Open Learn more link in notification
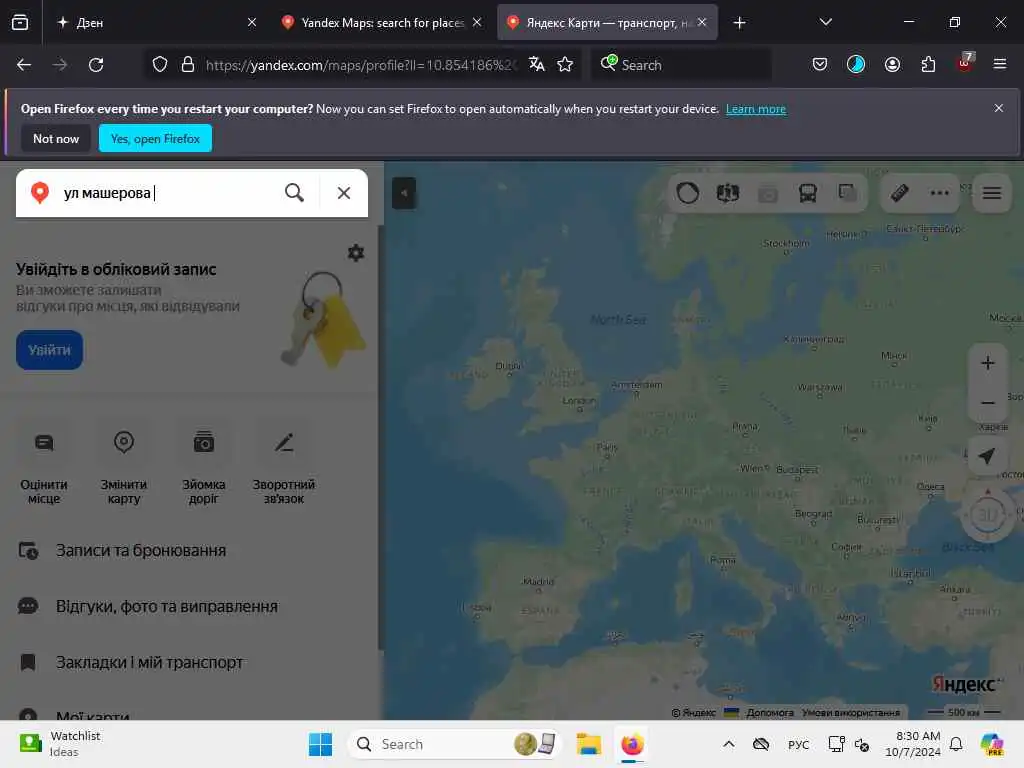 coord(756,109)
